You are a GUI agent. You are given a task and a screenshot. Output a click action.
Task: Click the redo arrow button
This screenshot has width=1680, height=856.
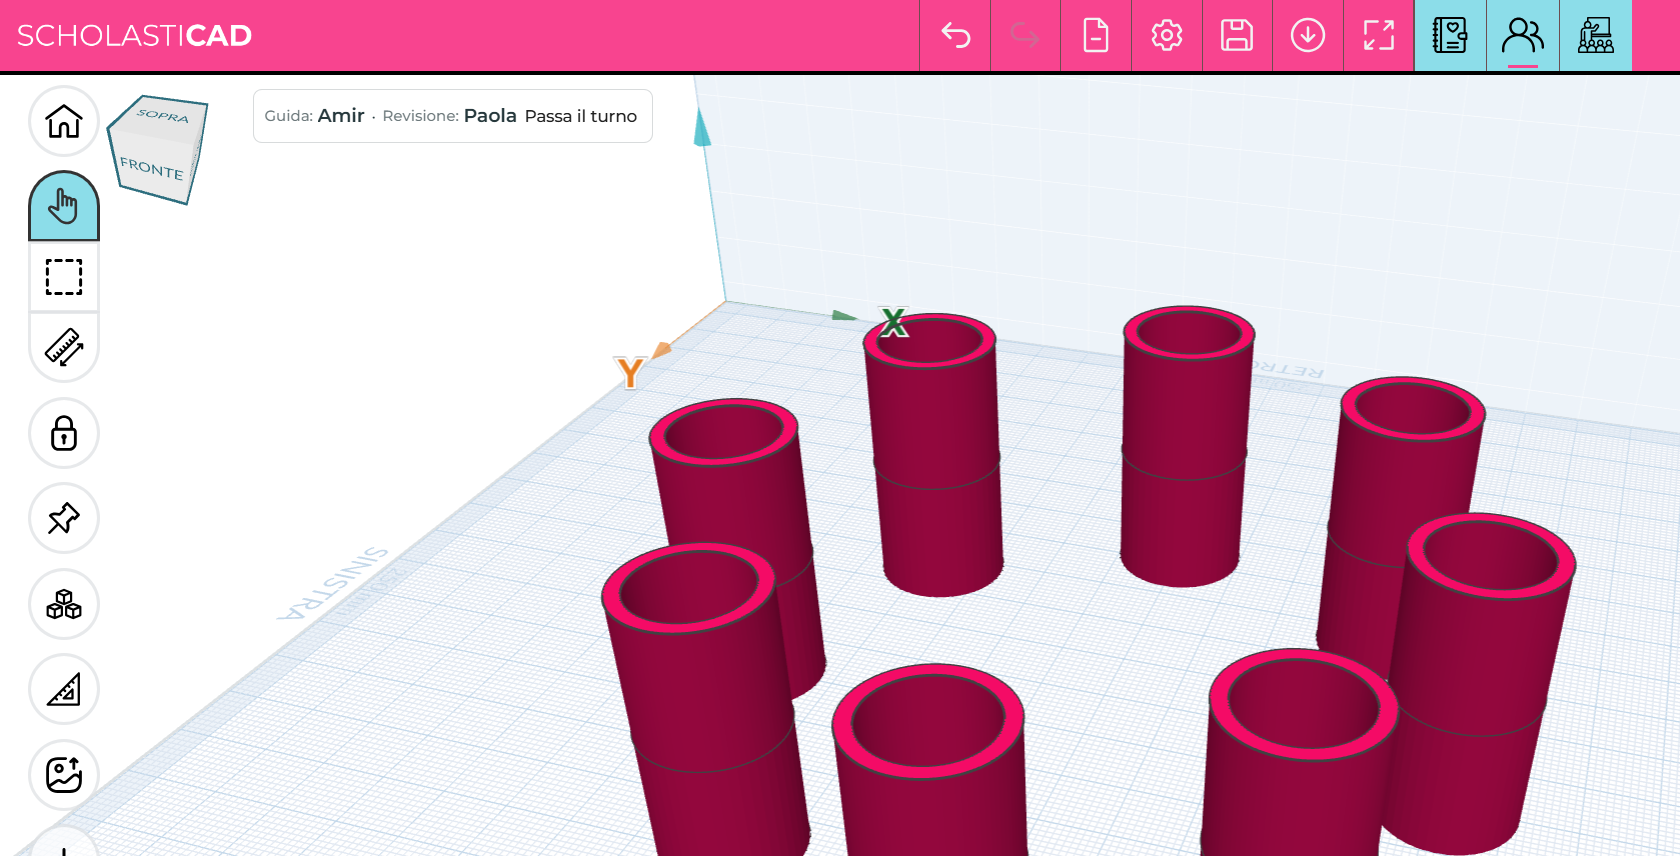[1025, 36]
